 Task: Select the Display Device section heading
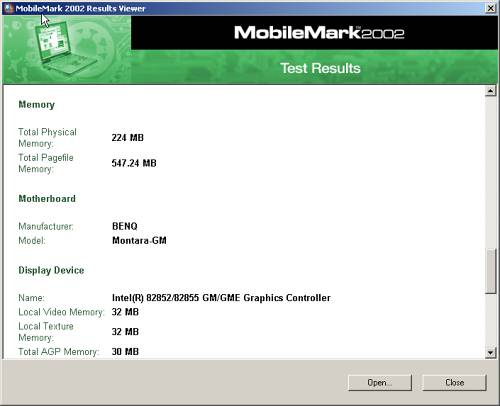[51, 270]
